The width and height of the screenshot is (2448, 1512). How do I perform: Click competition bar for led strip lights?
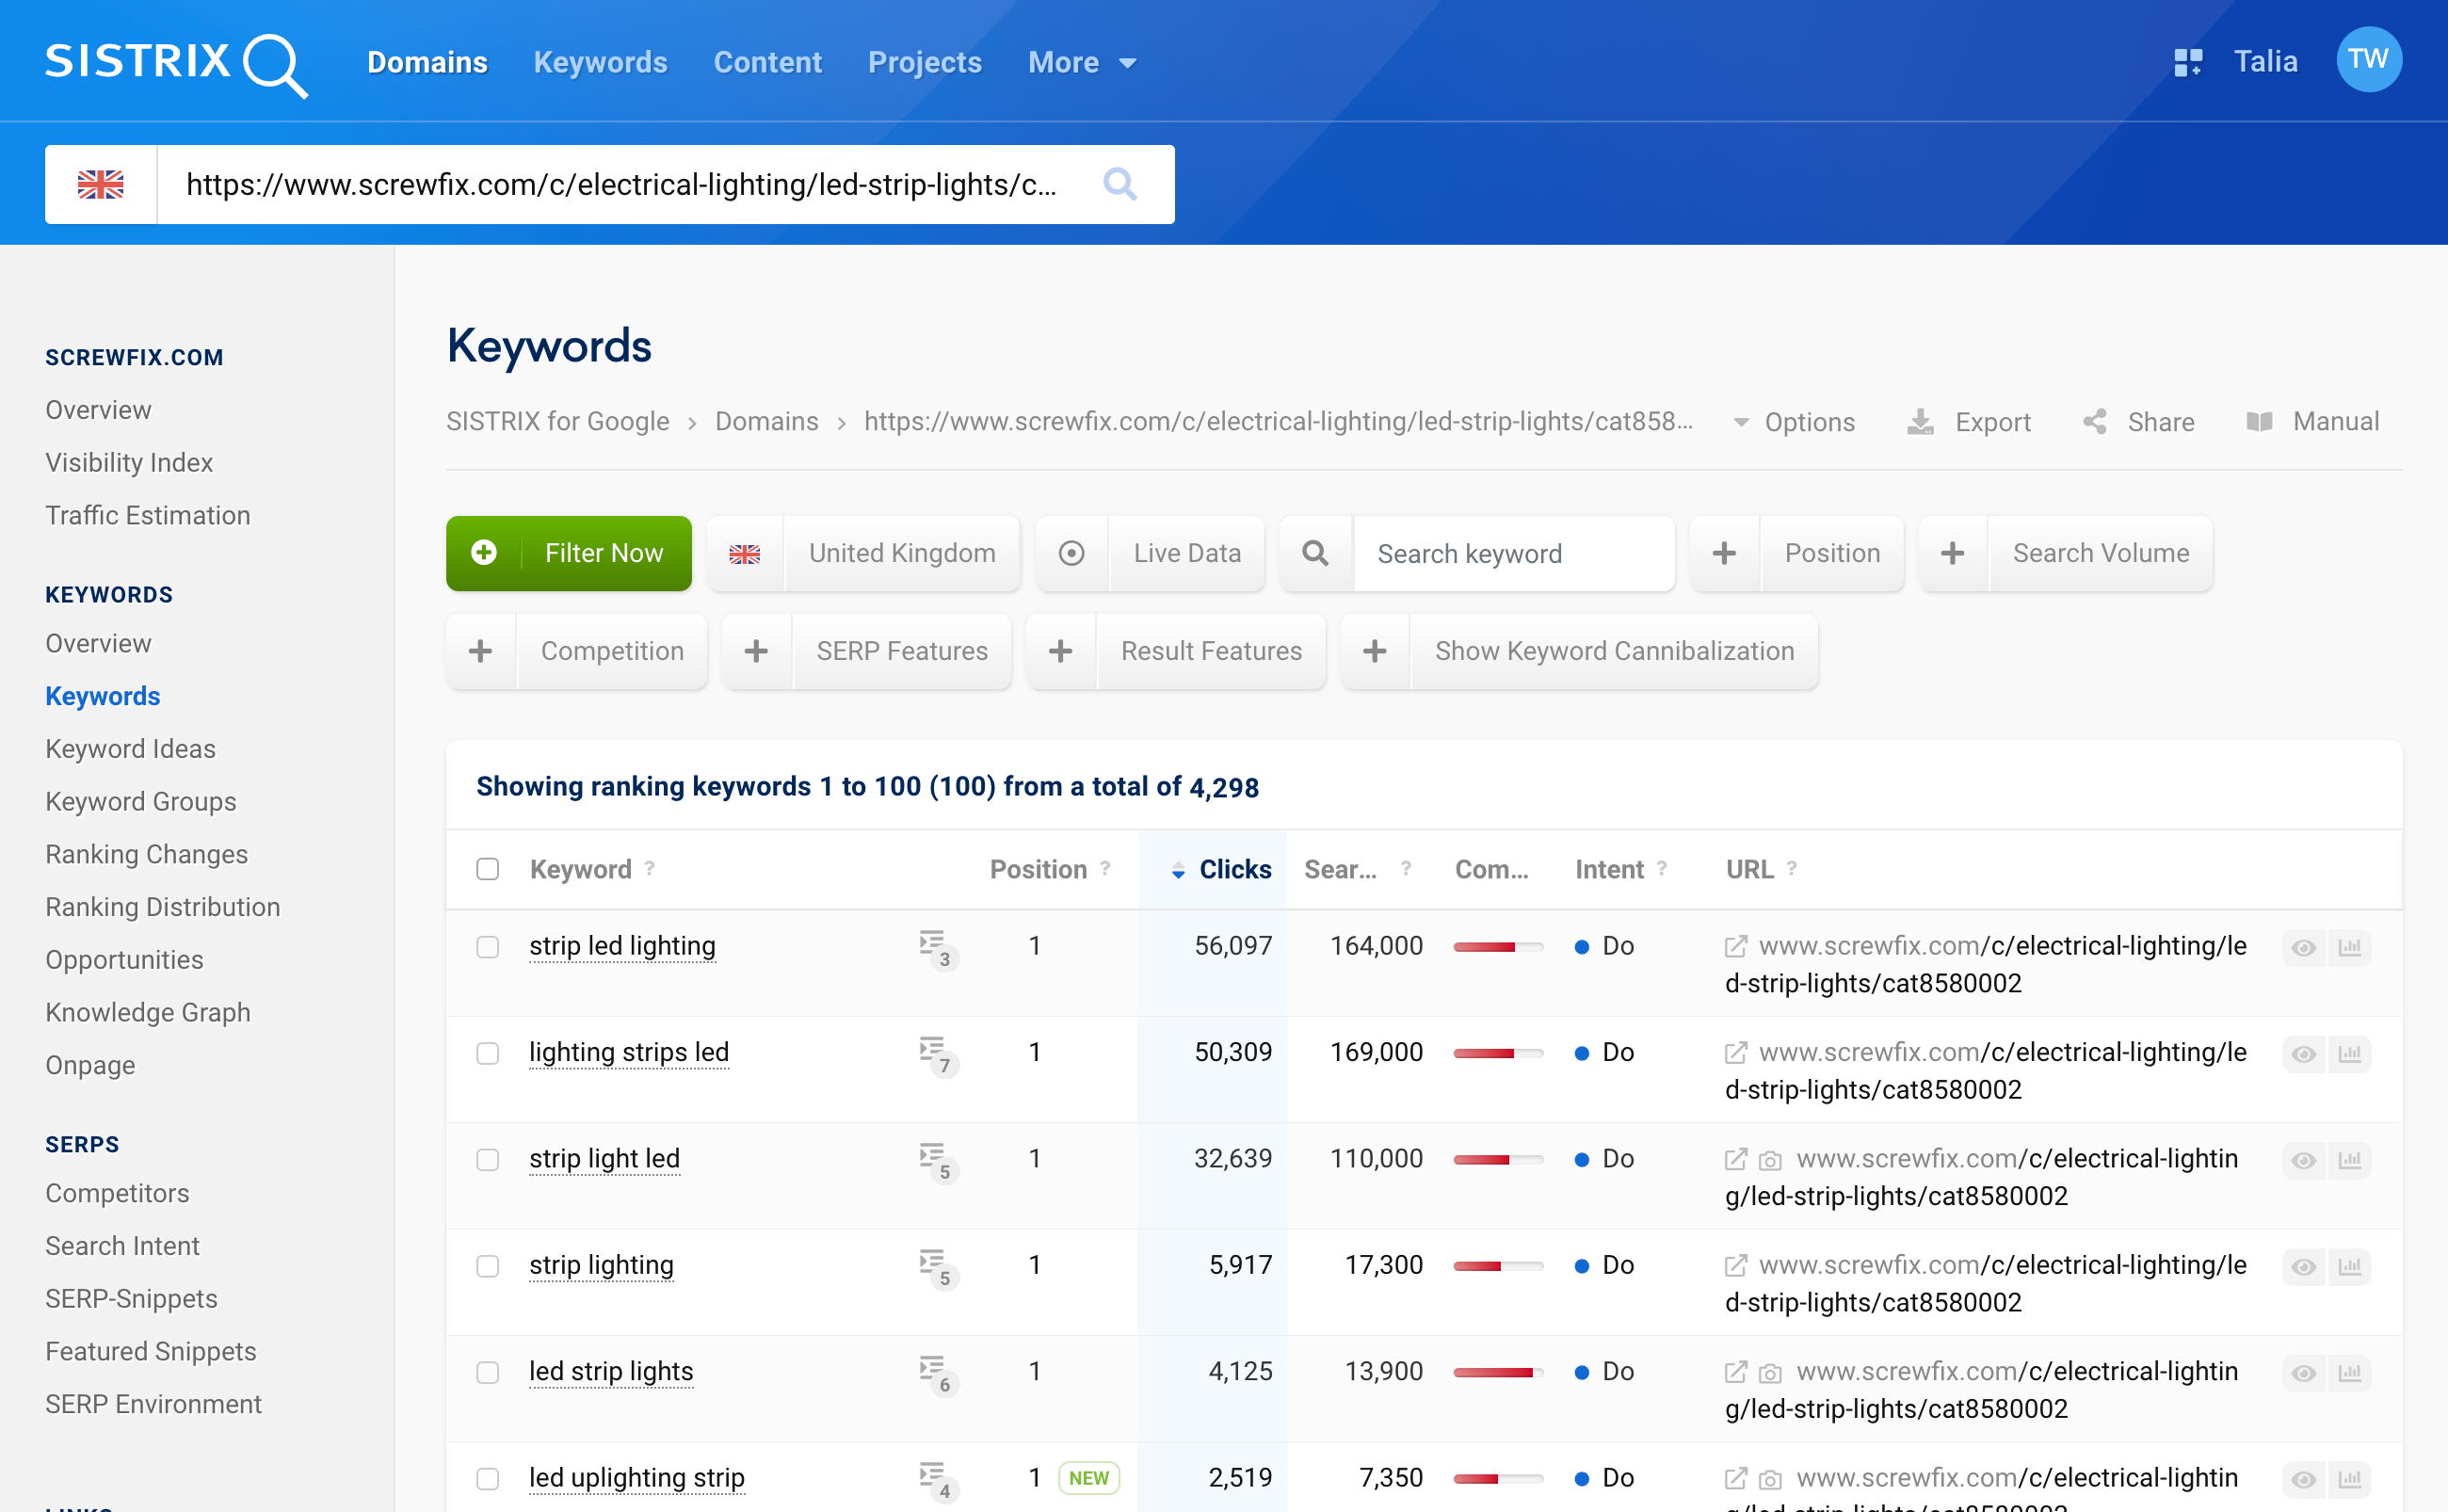1498,1373
